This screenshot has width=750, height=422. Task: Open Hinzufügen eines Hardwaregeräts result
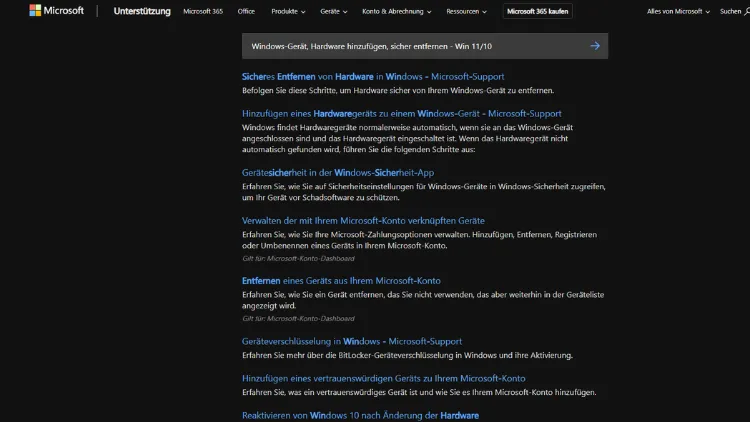402,113
